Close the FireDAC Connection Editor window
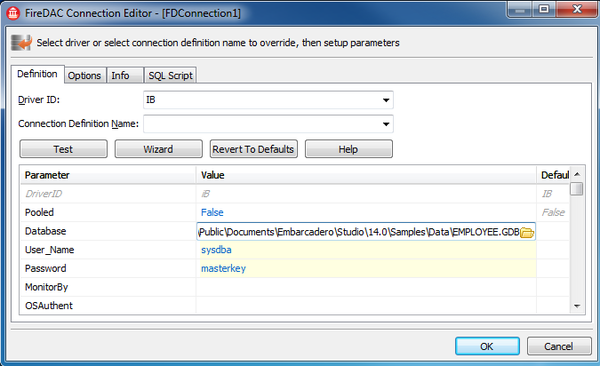600x366 pixels. tap(577, 9)
